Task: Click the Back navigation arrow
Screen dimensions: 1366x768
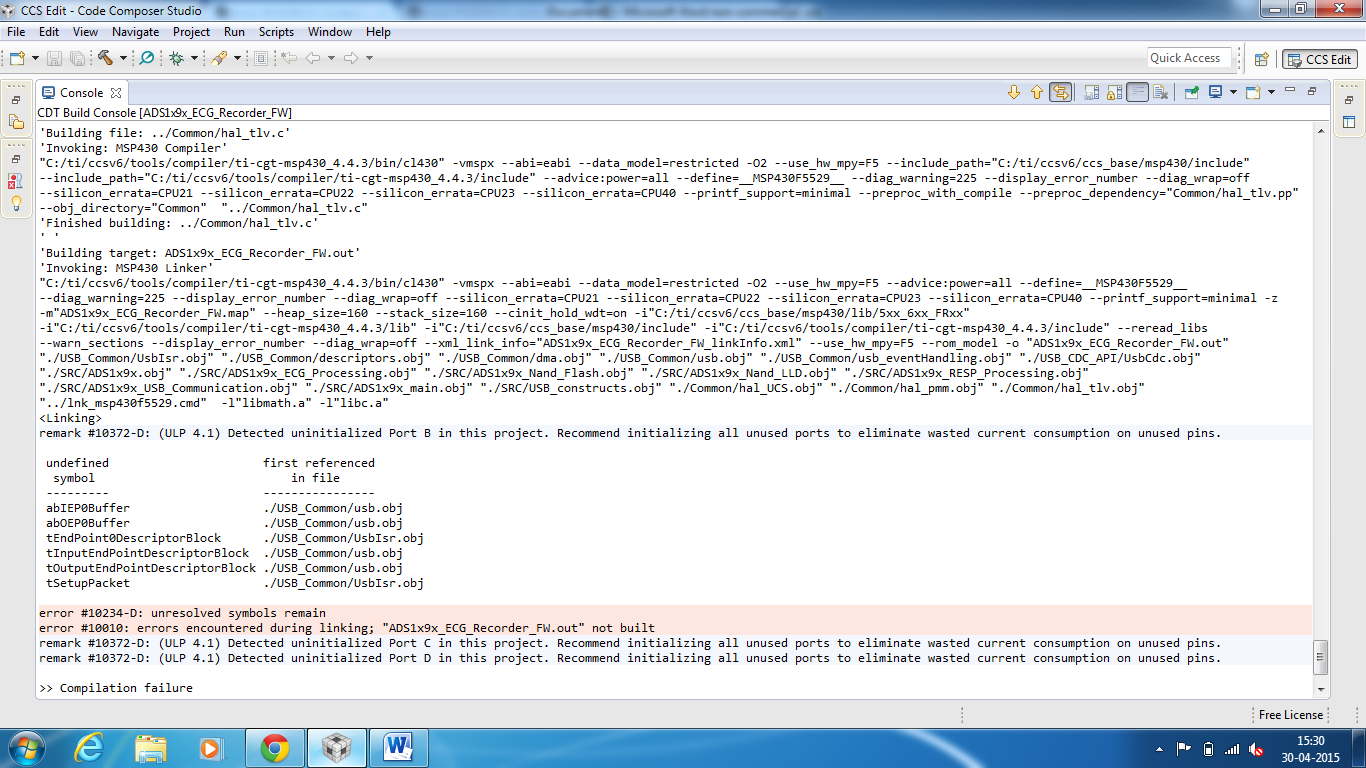Action: click(x=313, y=59)
